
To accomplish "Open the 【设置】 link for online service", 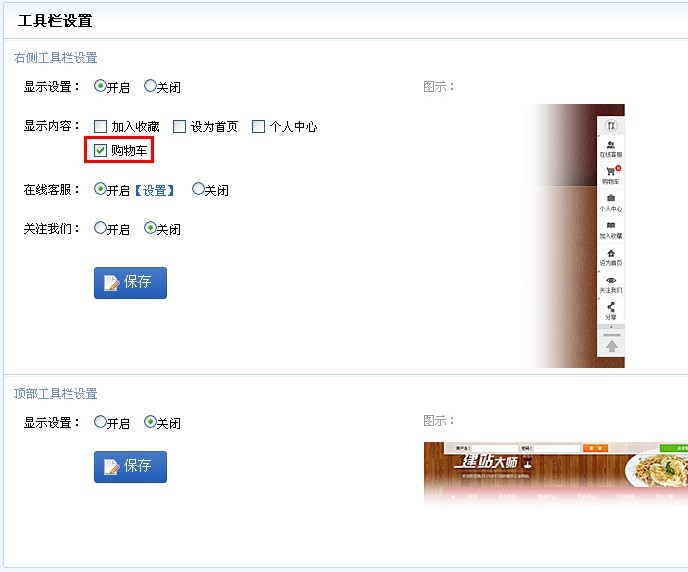I will pyautogui.click(x=154, y=190).
